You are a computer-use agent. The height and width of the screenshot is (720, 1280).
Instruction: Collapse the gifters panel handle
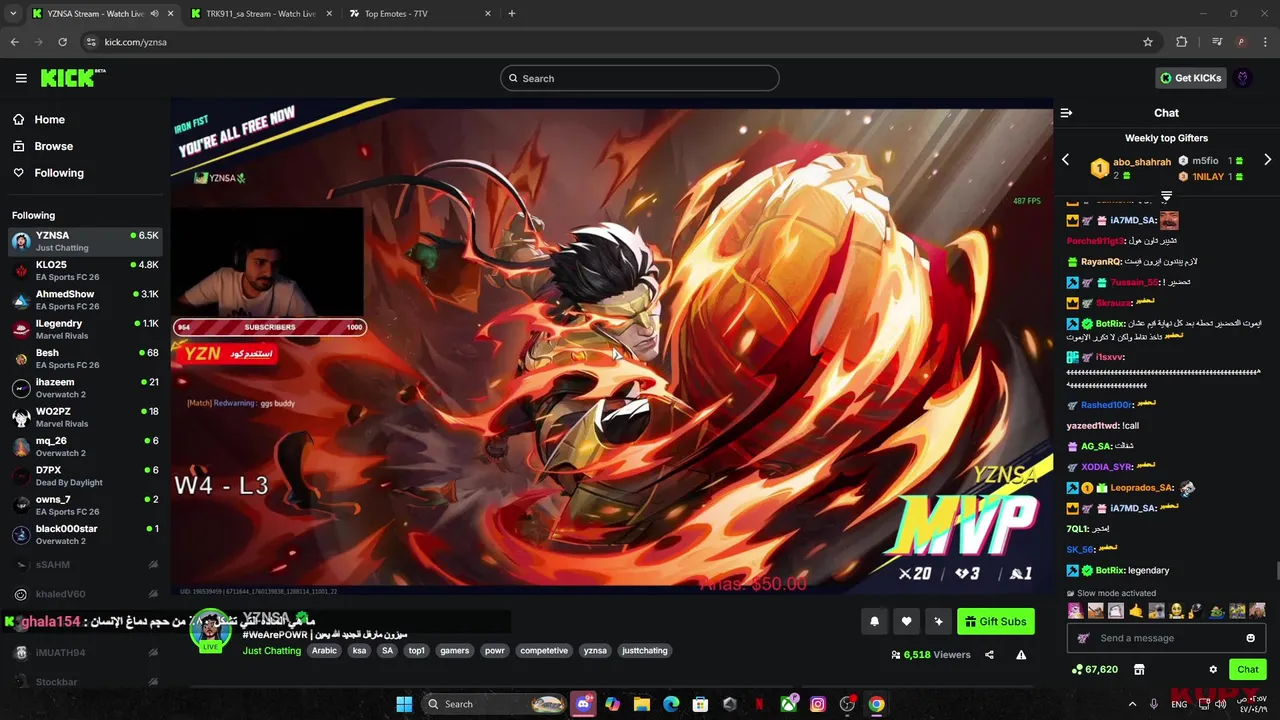pos(1166,196)
